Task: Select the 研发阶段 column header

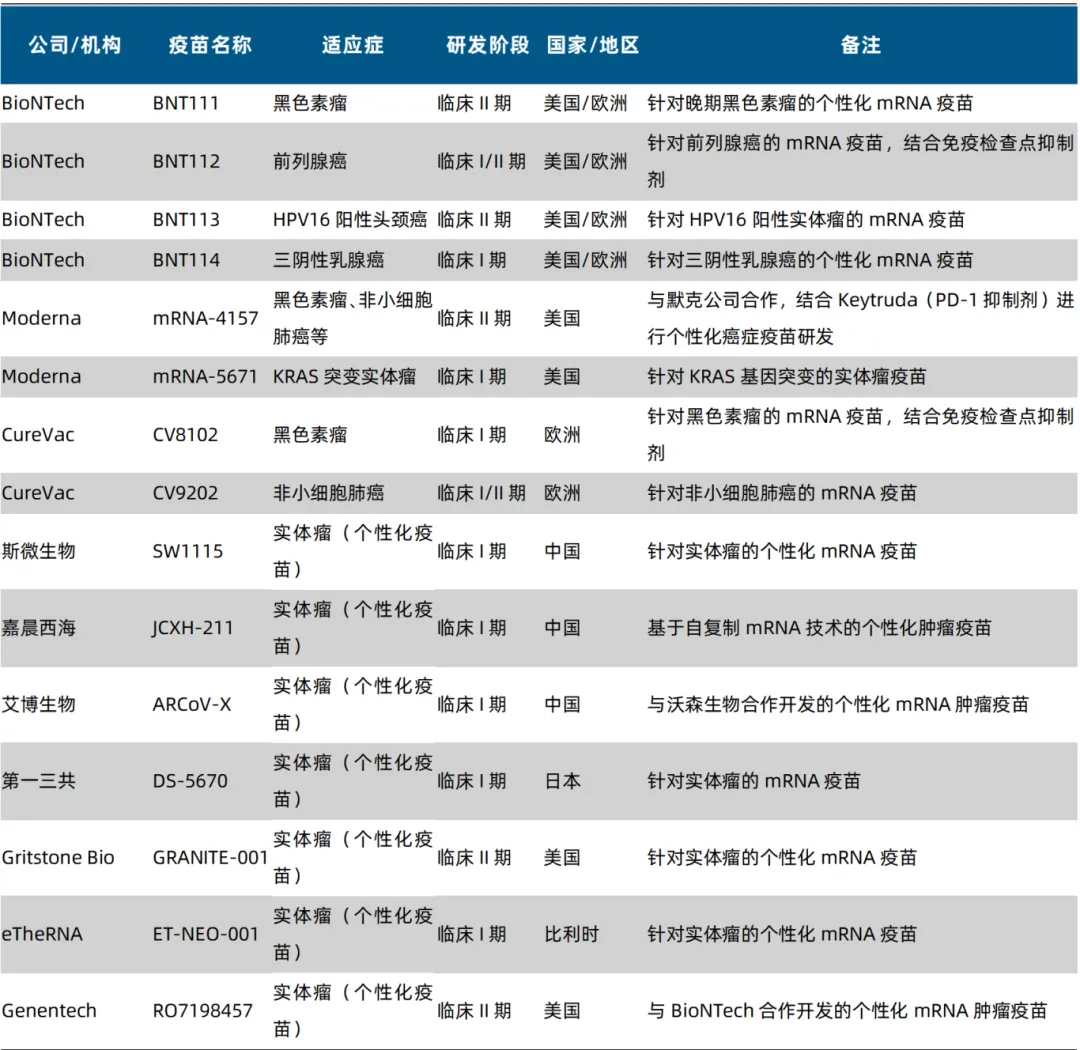Action: pos(487,45)
